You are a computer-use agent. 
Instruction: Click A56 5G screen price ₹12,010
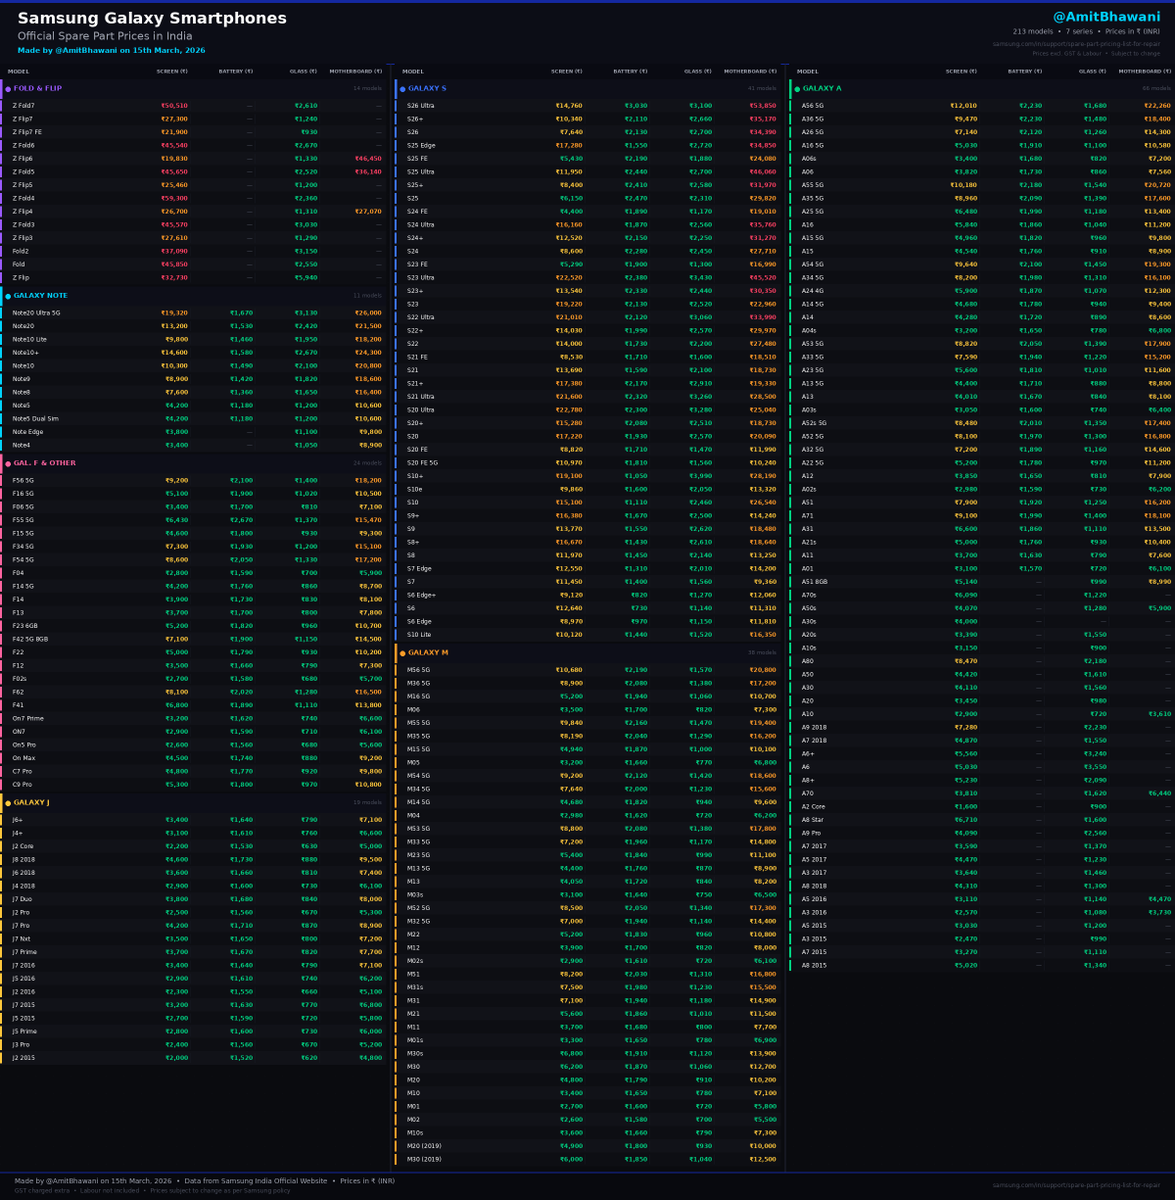coord(963,106)
